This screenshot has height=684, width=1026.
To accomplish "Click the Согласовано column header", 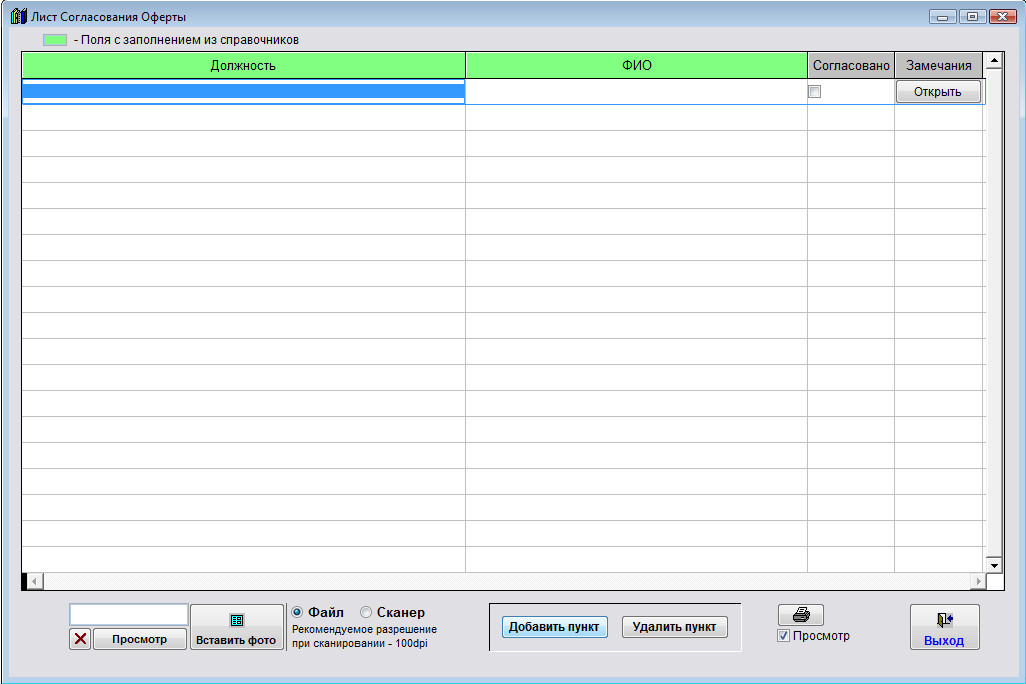I will [851, 65].
